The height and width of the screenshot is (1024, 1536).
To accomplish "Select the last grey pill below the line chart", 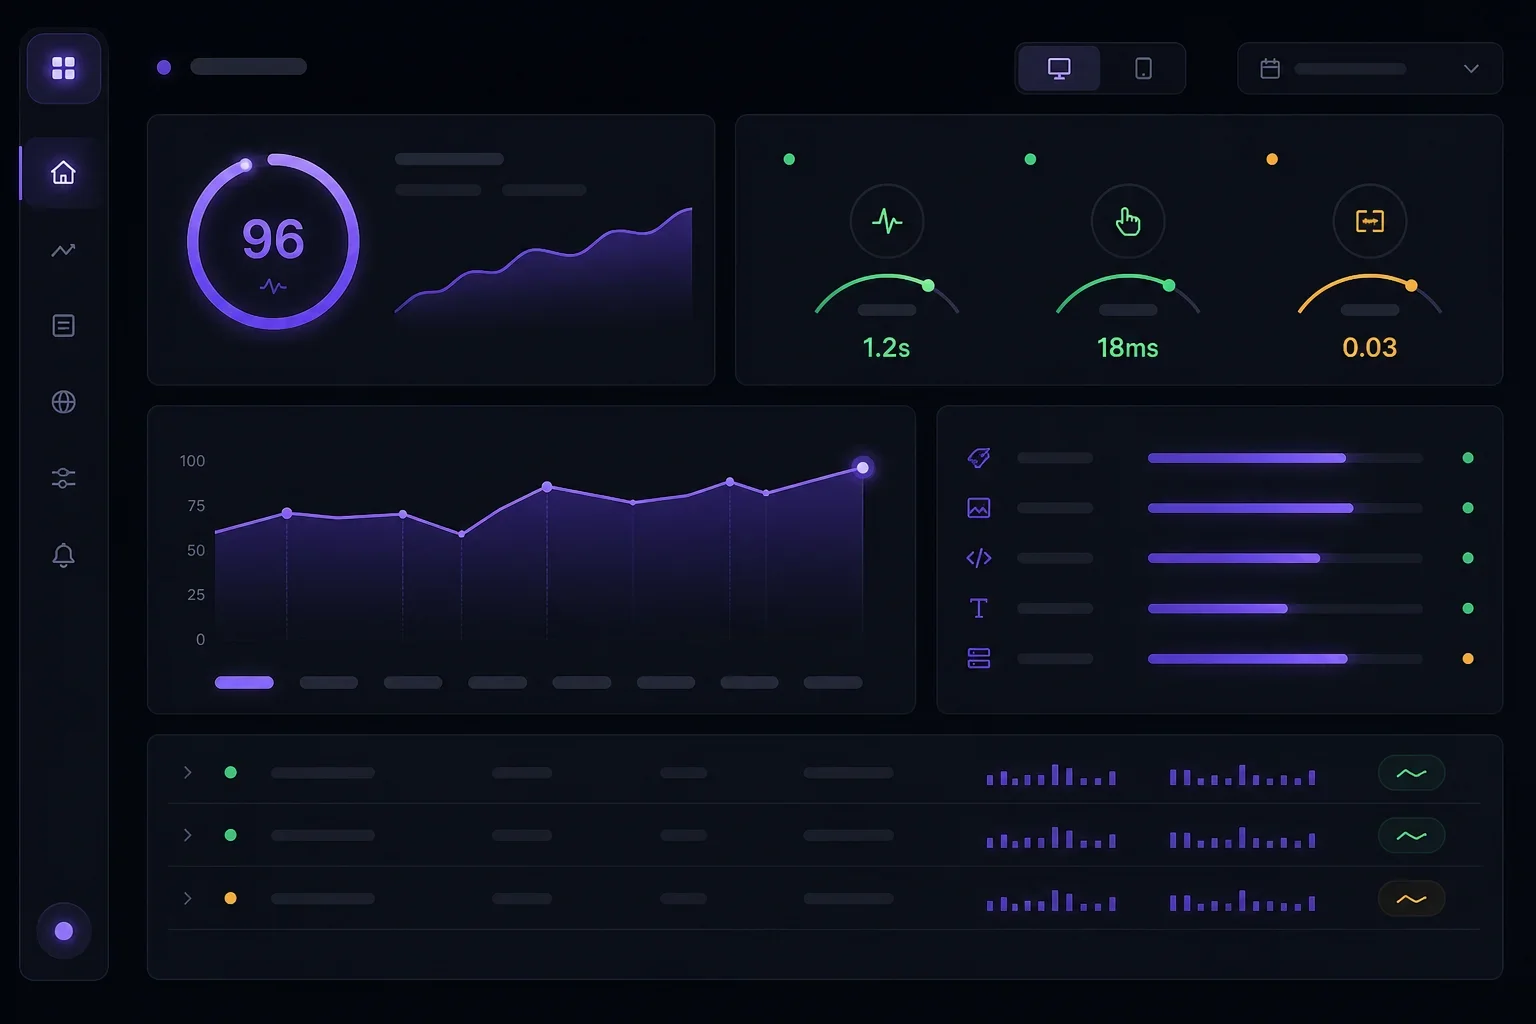I will [833, 682].
